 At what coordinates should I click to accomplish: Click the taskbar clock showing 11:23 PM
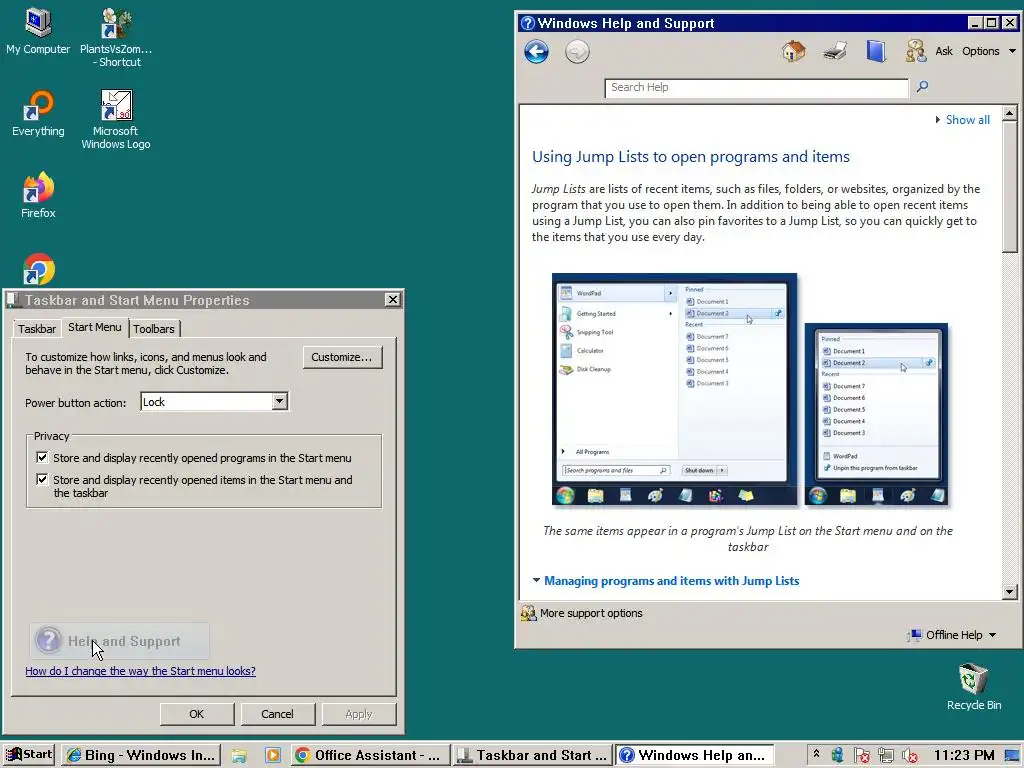click(x=964, y=756)
